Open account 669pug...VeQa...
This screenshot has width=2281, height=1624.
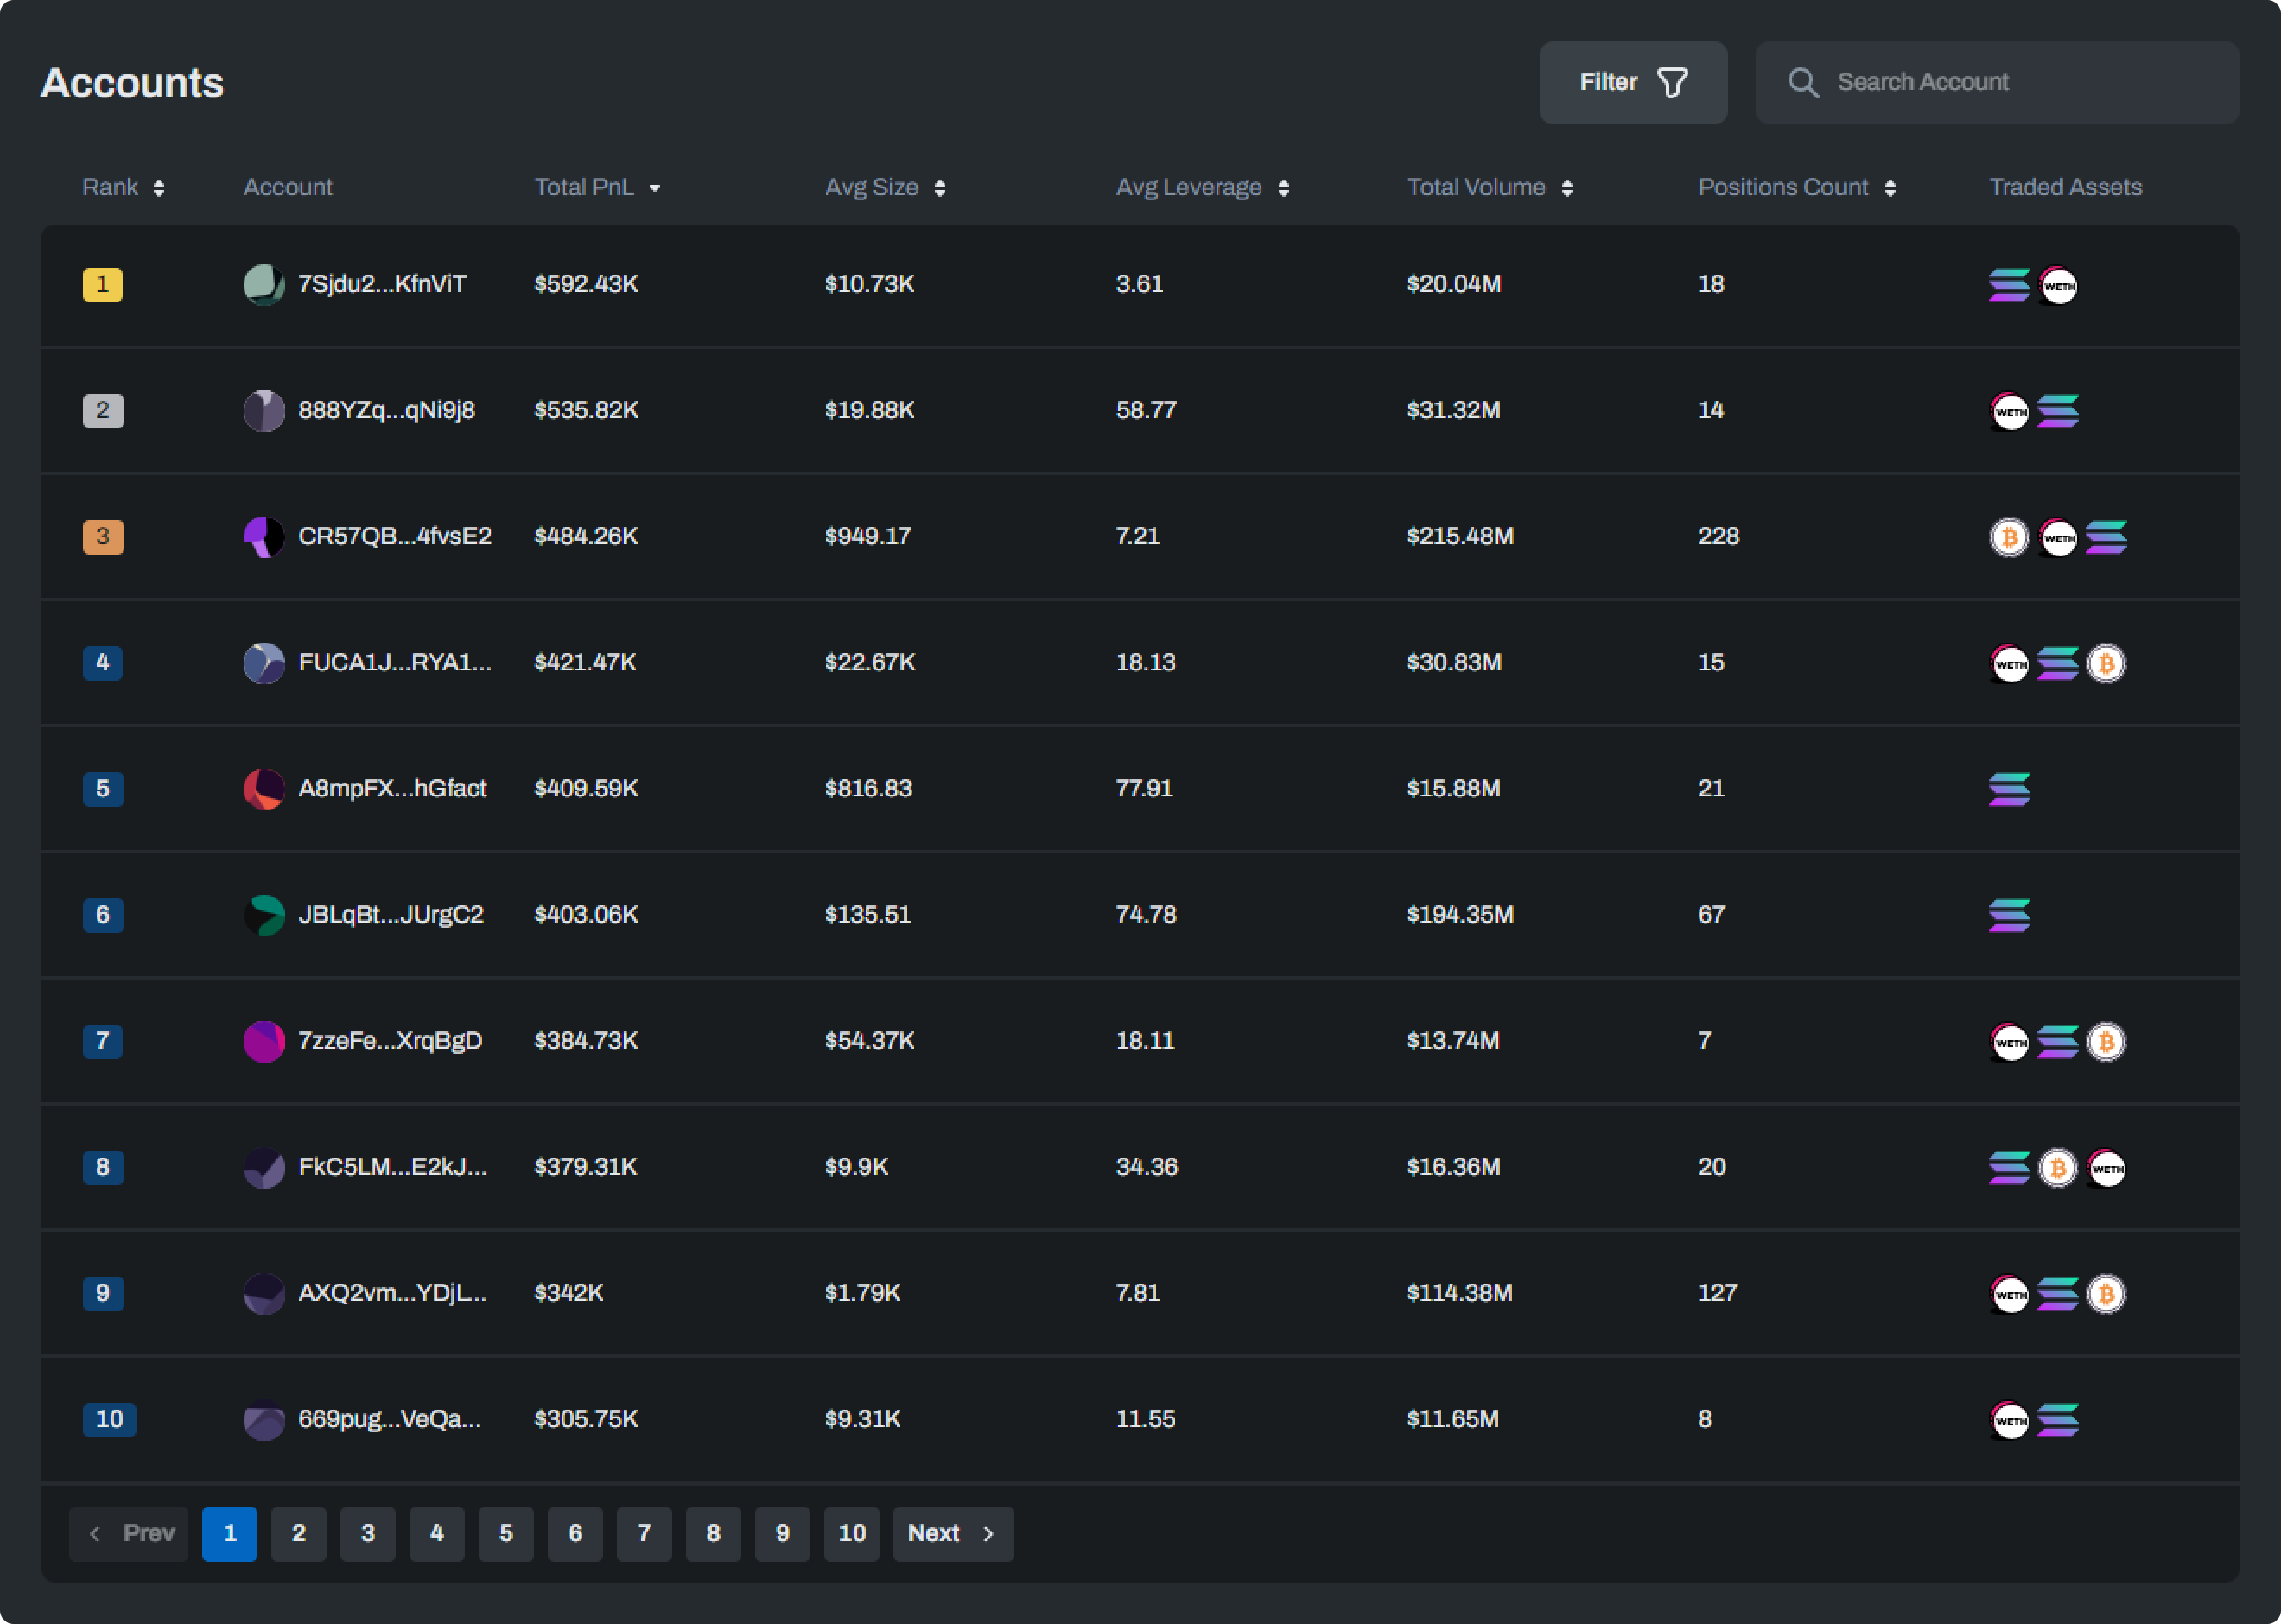(x=389, y=1418)
